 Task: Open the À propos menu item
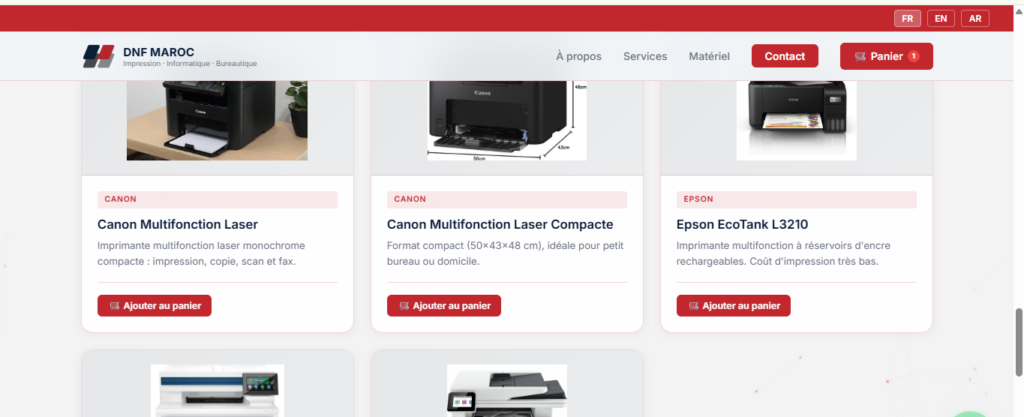tap(579, 57)
